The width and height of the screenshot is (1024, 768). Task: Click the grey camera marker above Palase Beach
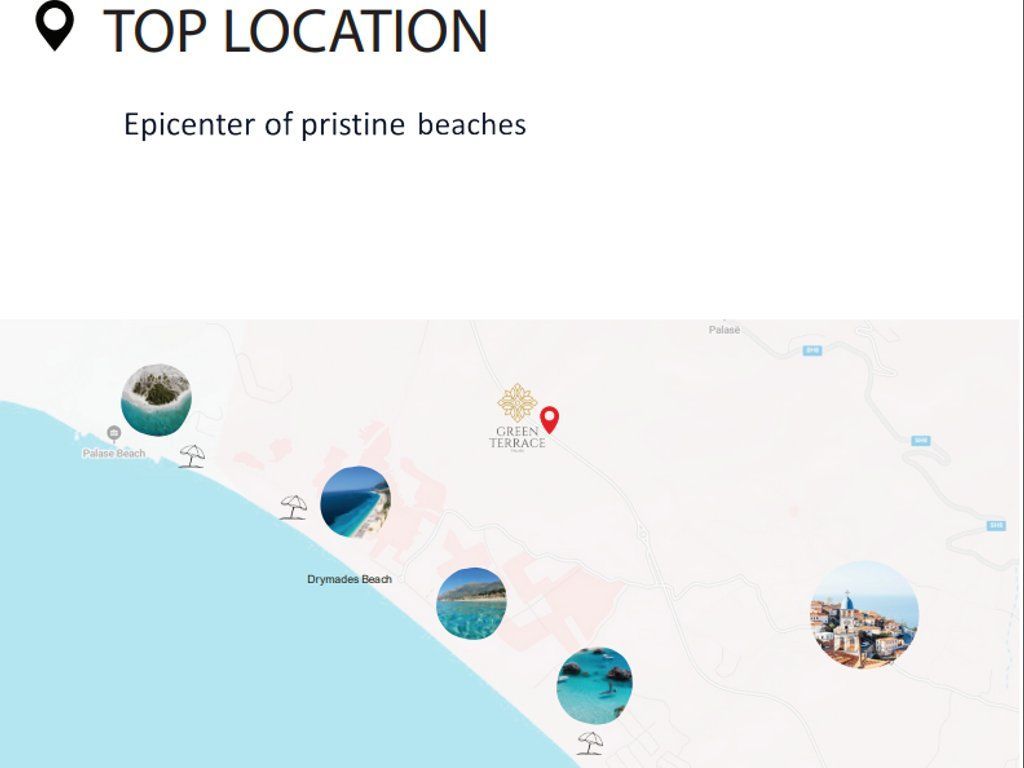(x=114, y=433)
